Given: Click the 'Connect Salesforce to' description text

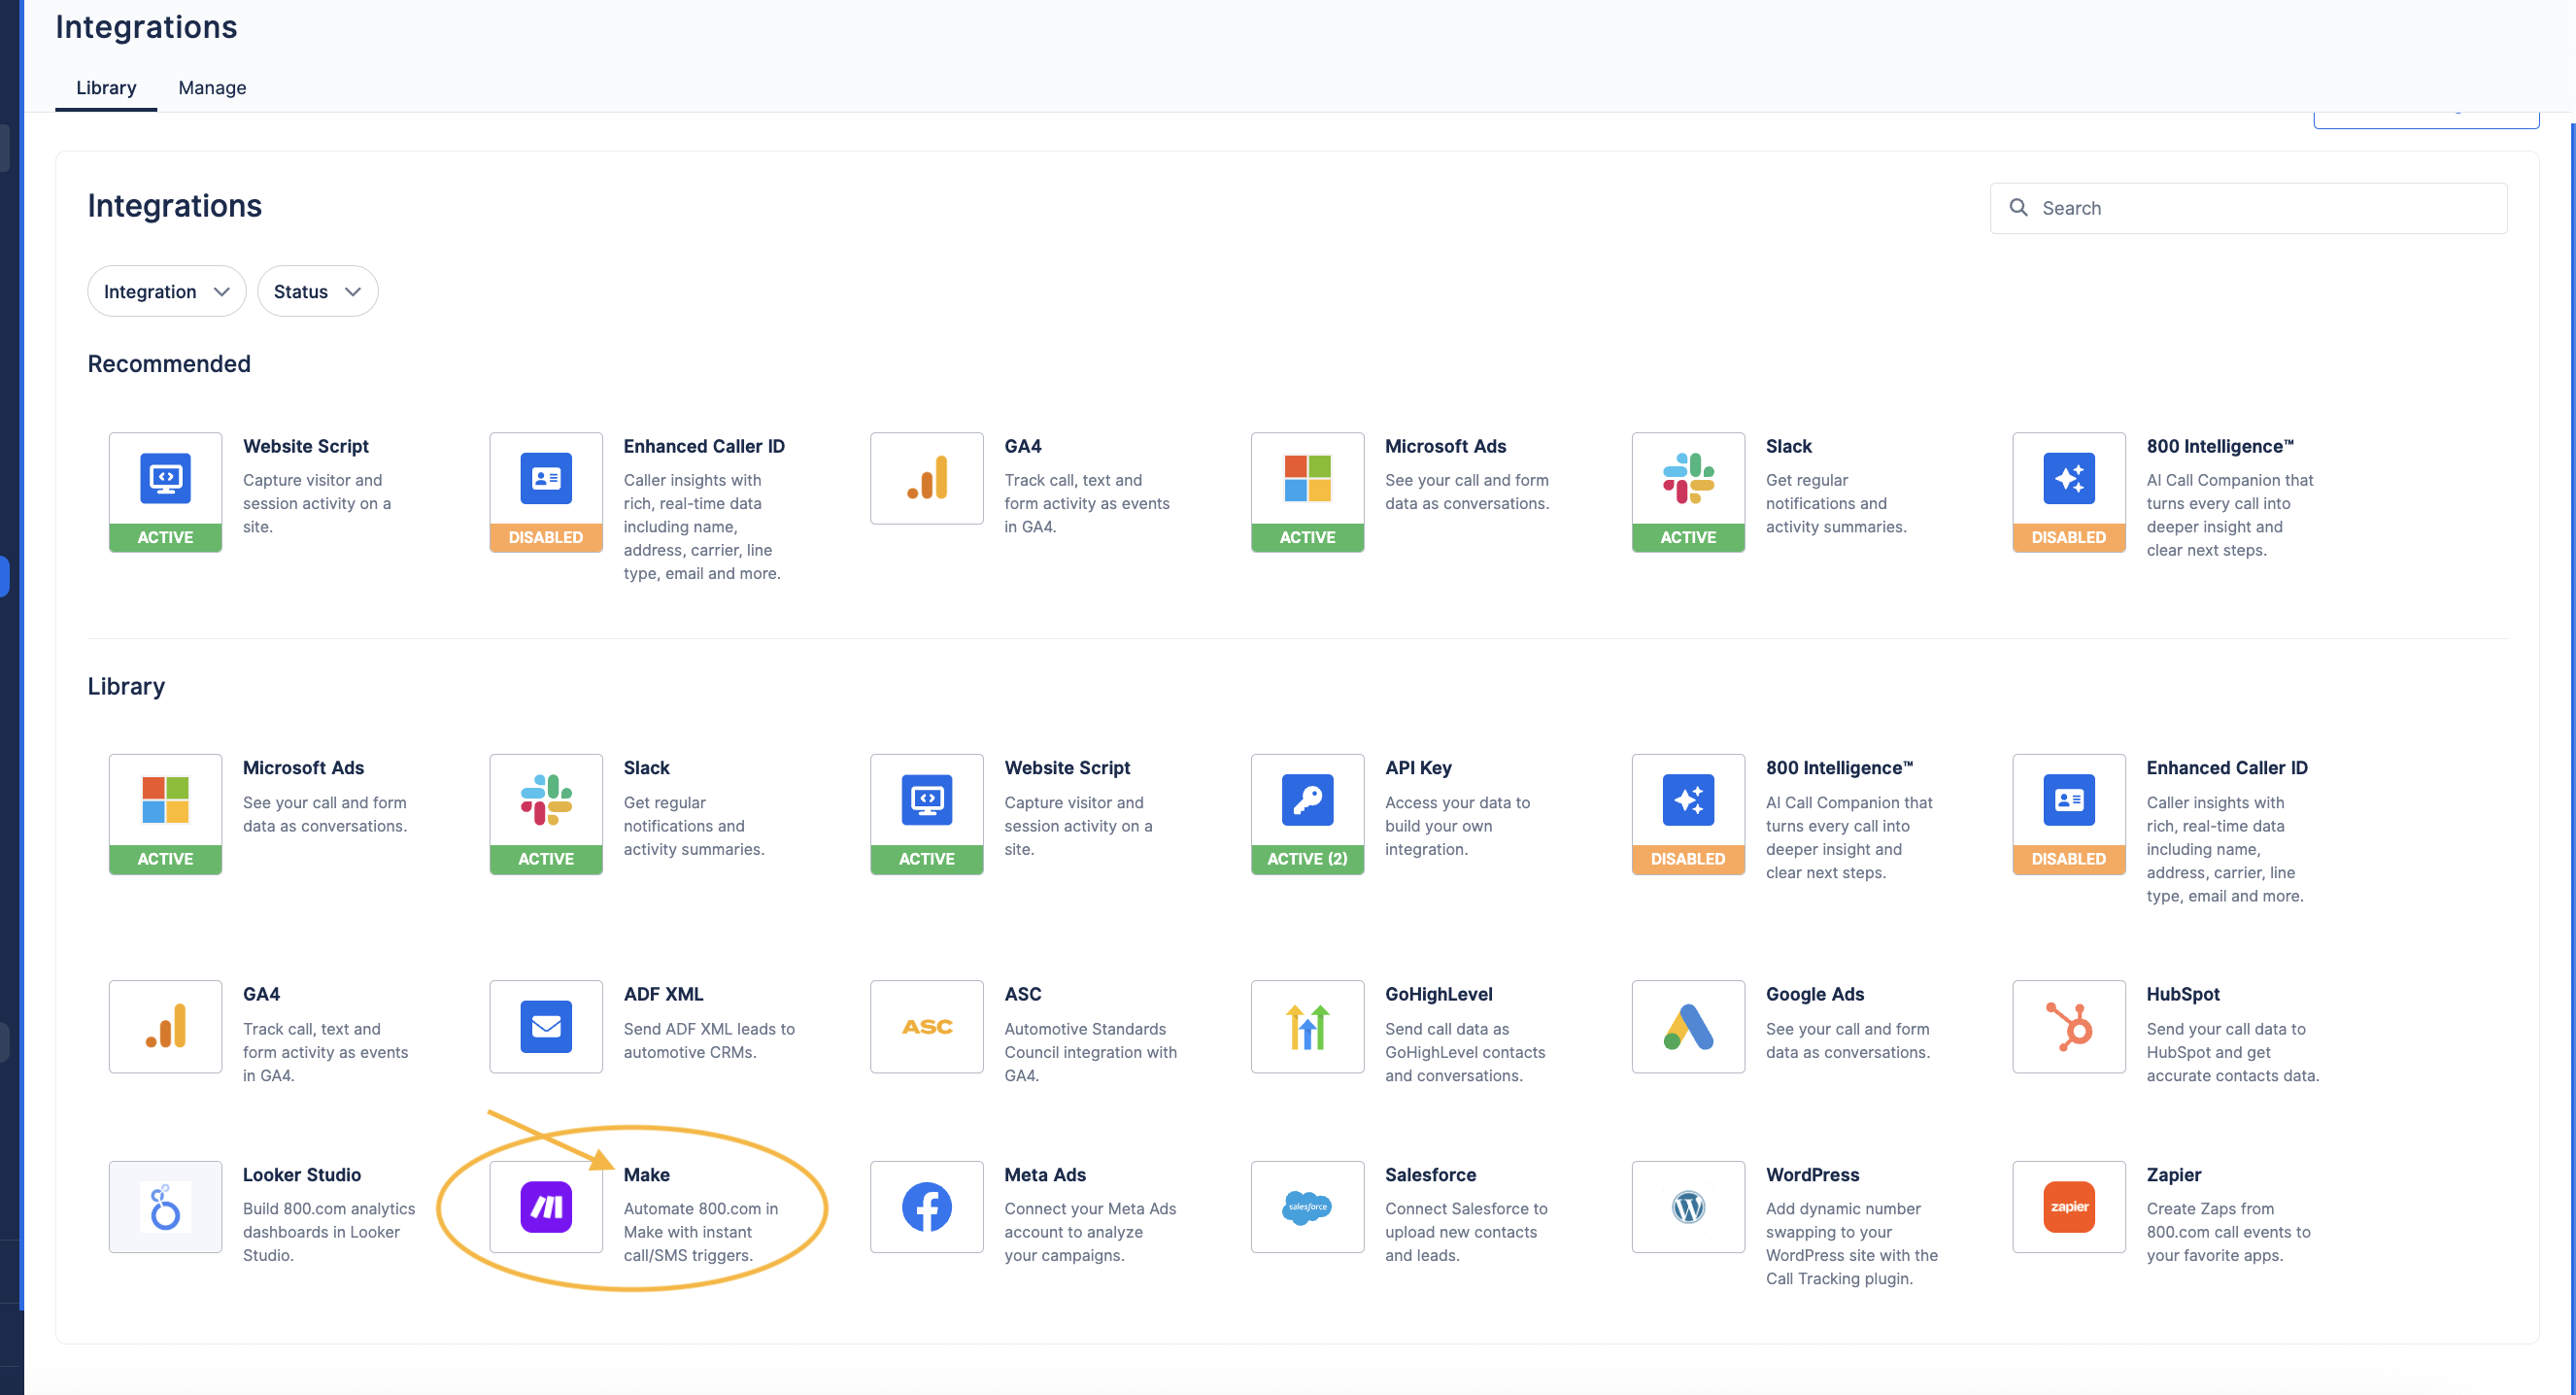Looking at the screenshot, I should 1466,1209.
